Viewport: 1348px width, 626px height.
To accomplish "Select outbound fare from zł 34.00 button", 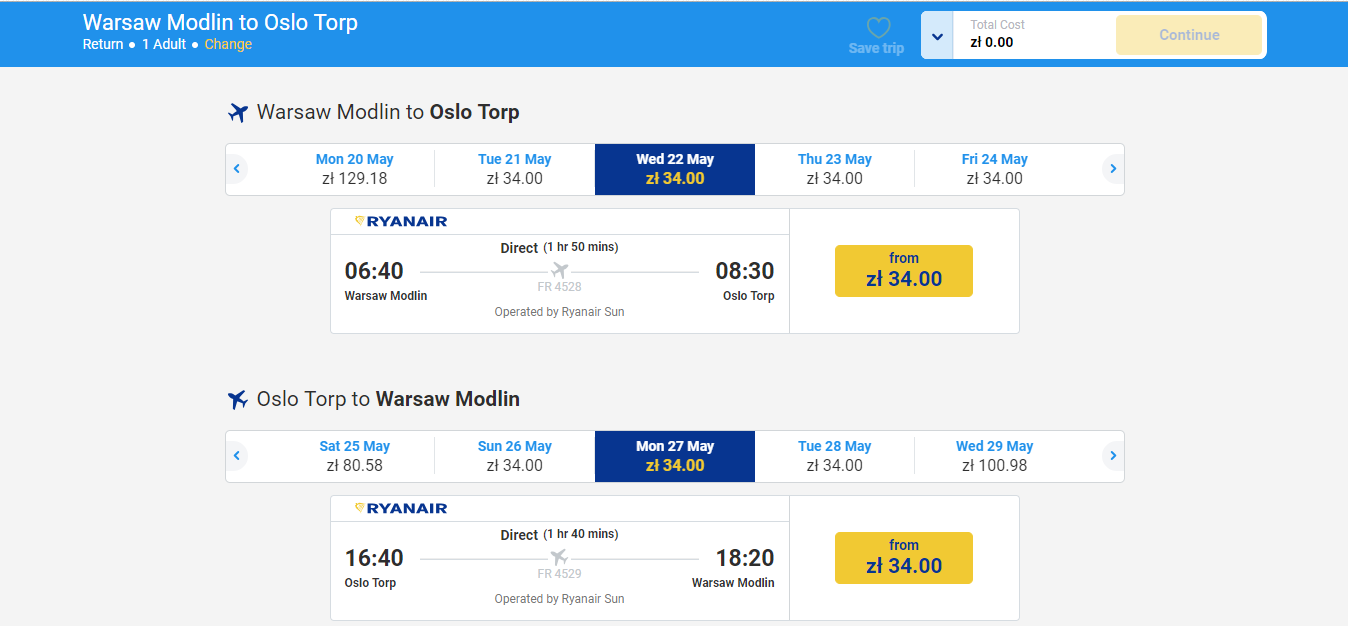I will (904, 271).
